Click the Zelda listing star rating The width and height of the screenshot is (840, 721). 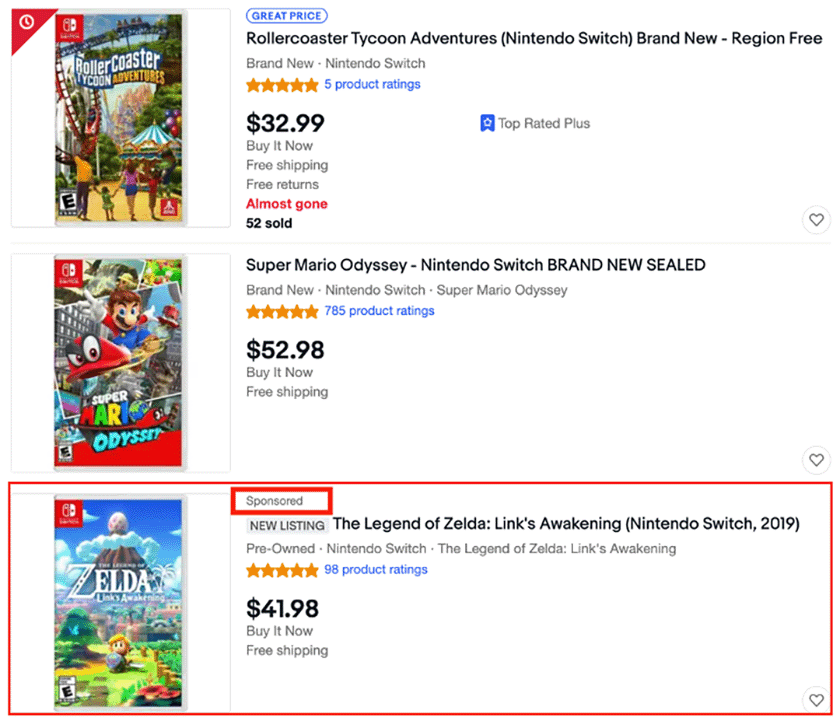282,570
